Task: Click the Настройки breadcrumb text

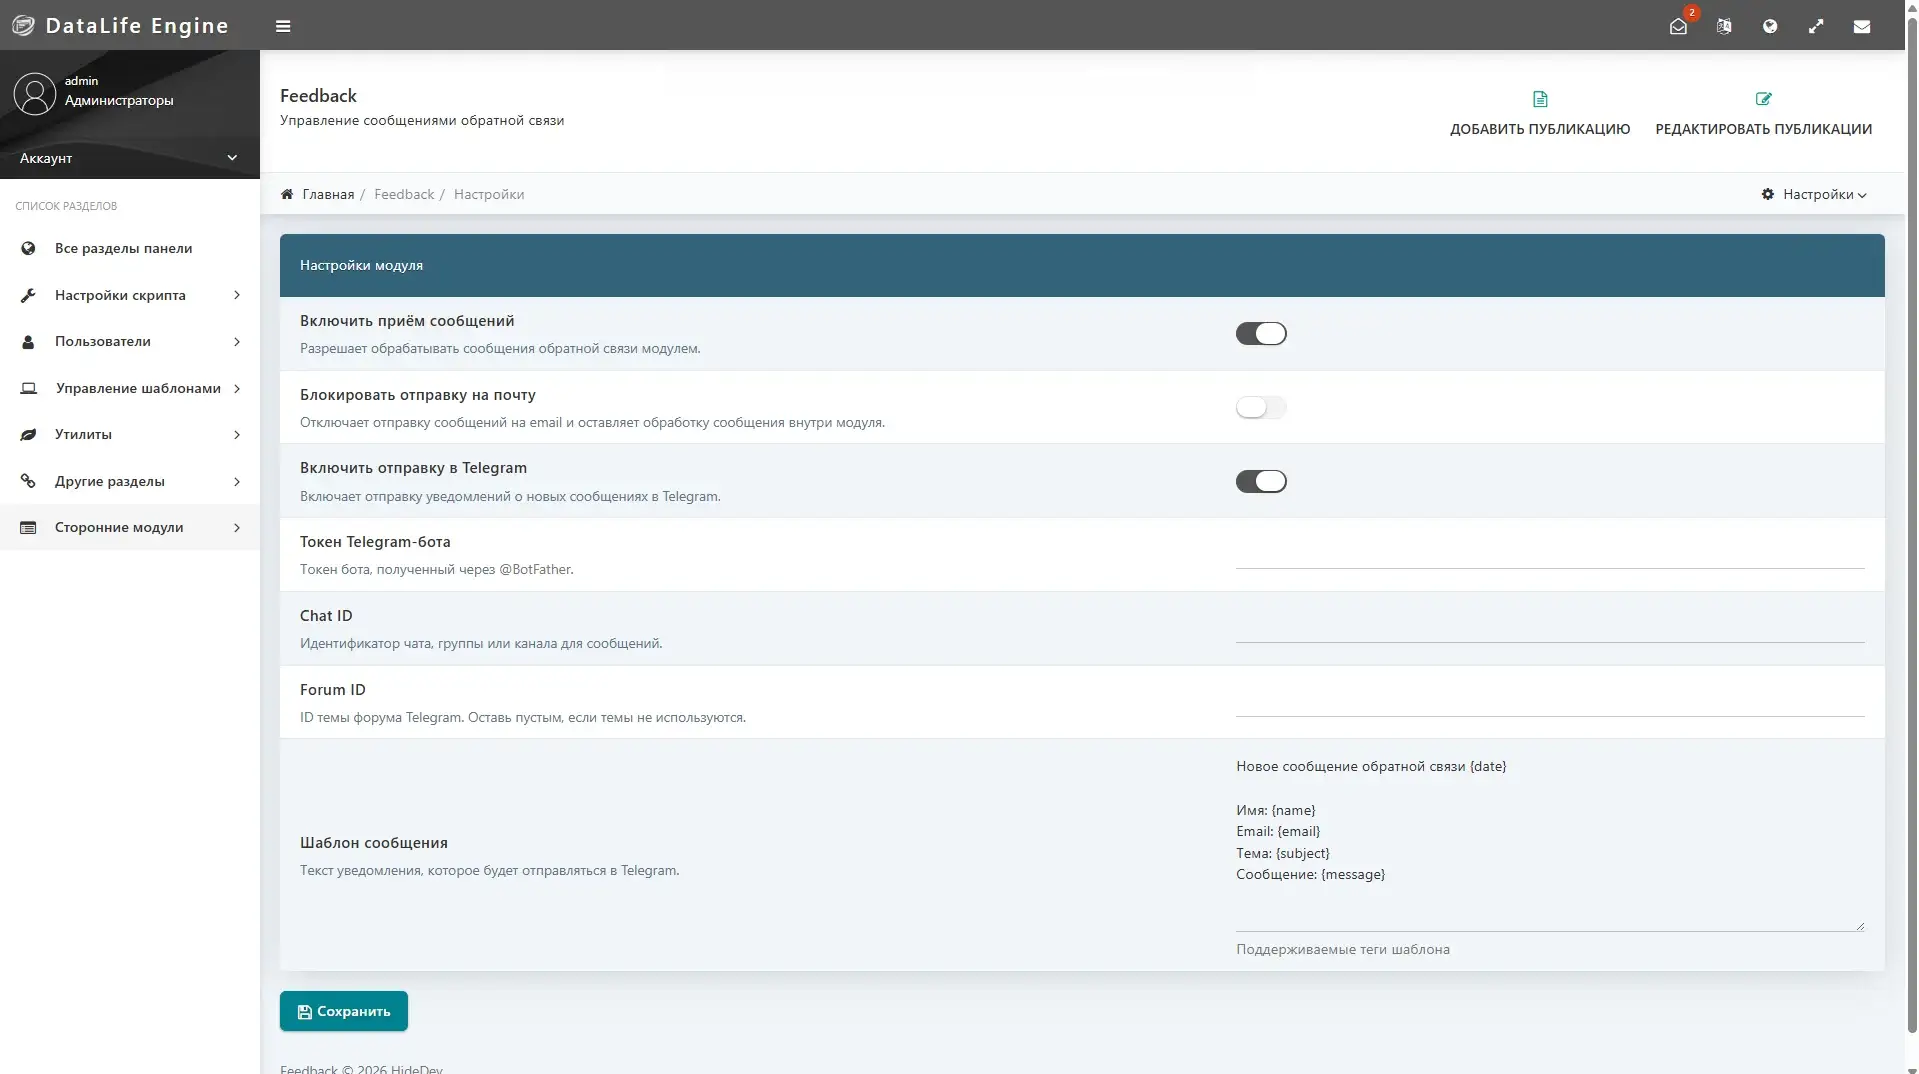Action: (489, 194)
